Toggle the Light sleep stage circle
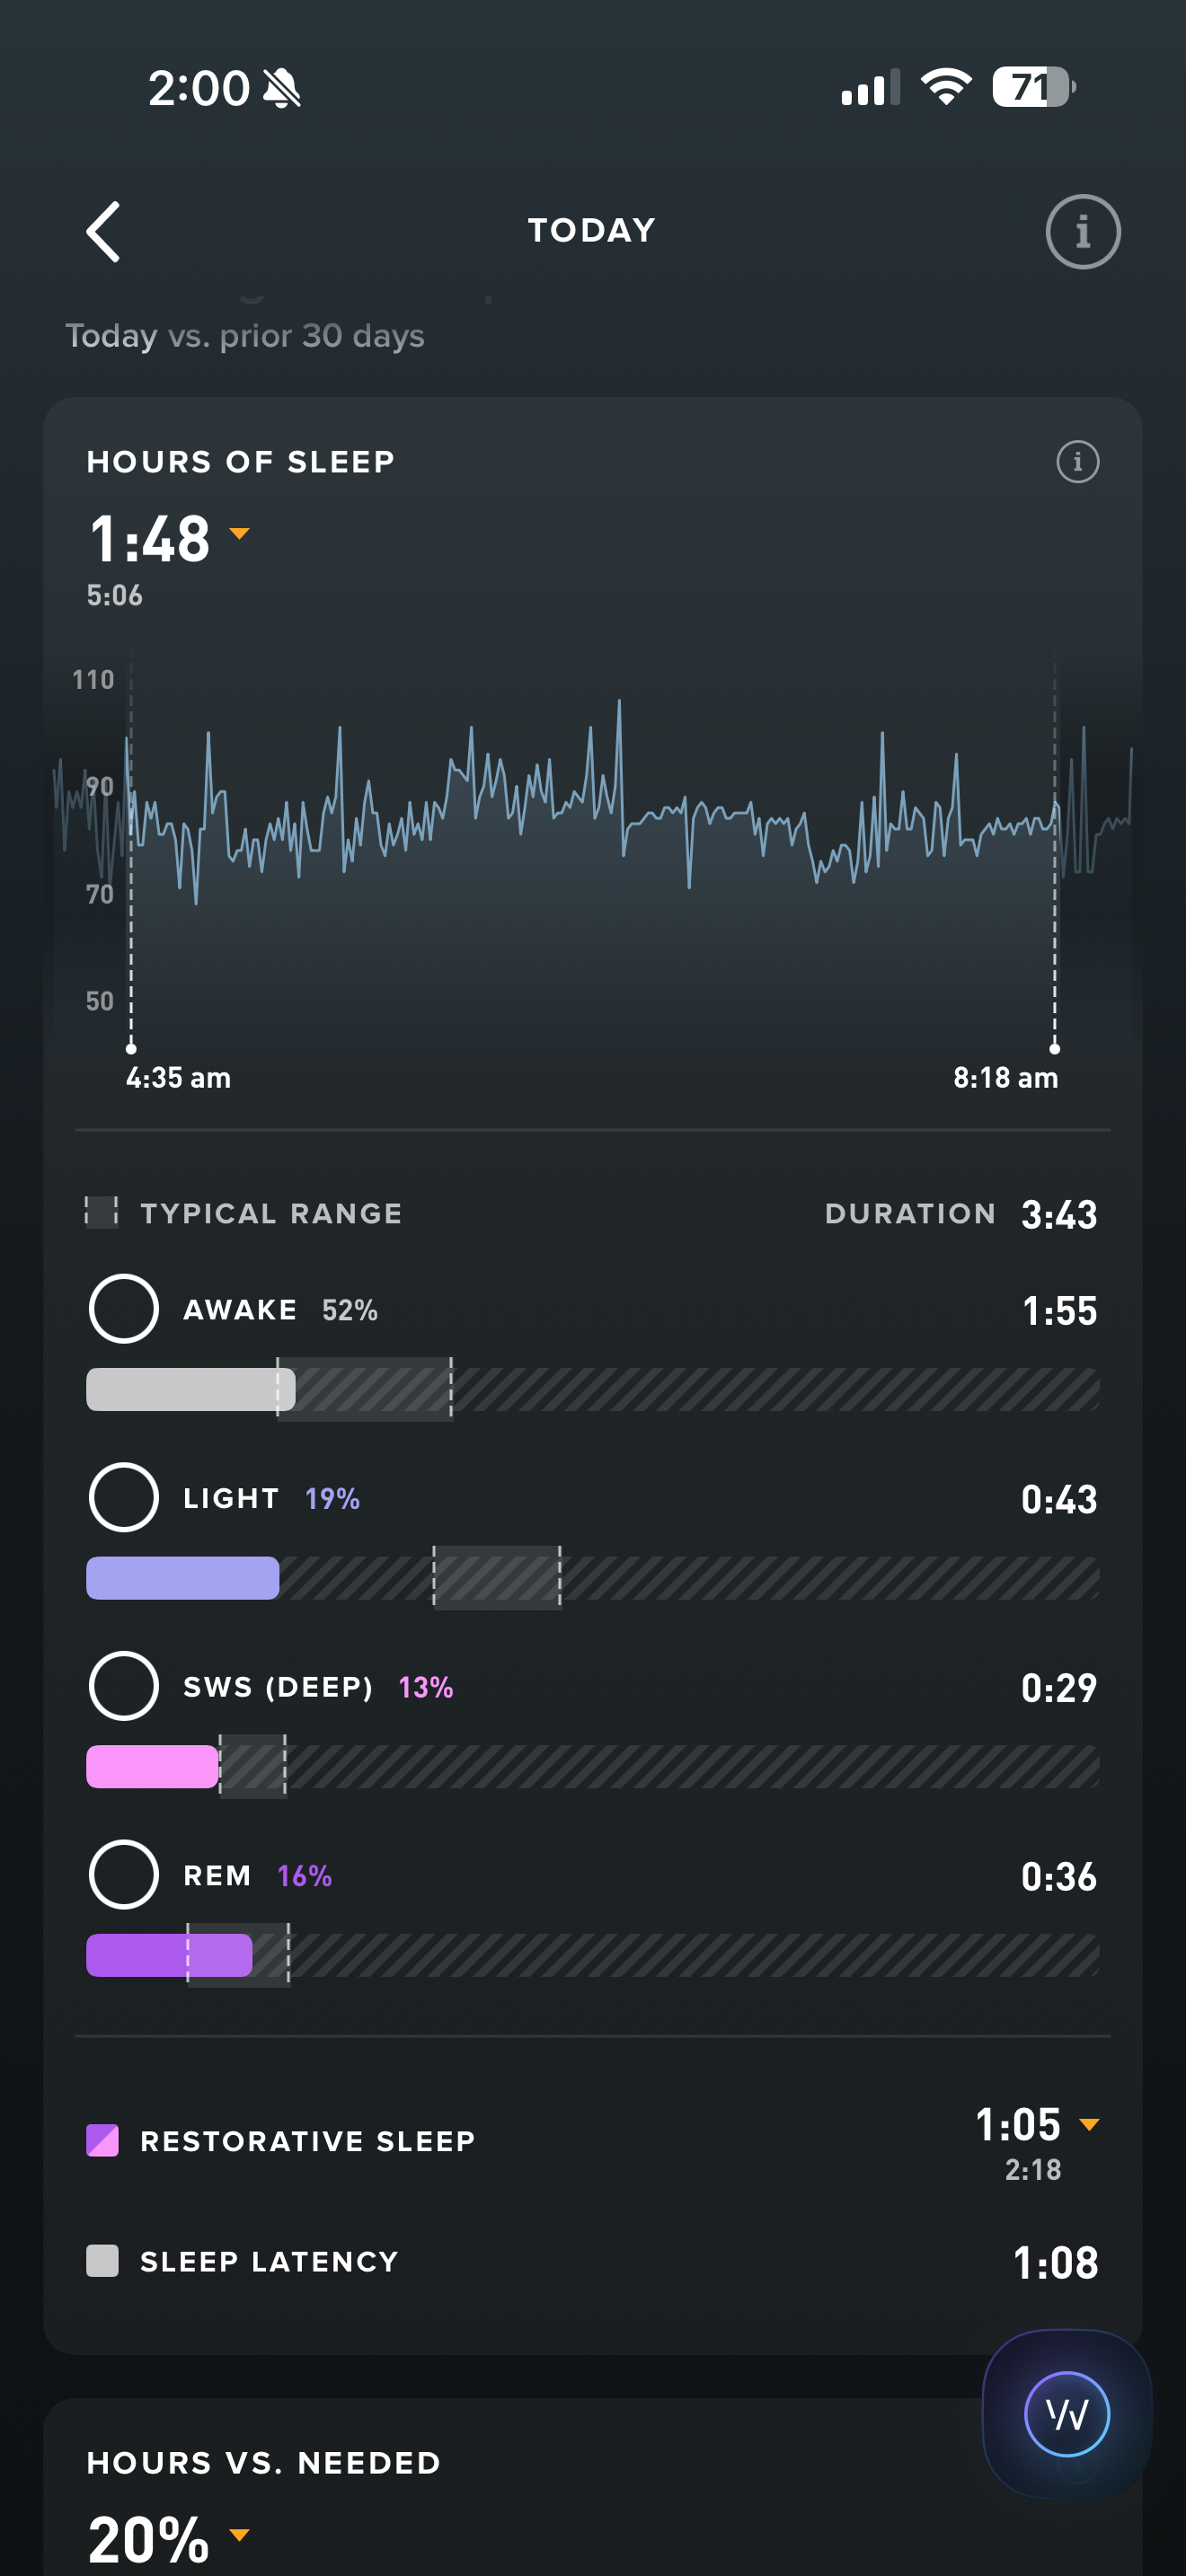 [x=124, y=1498]
